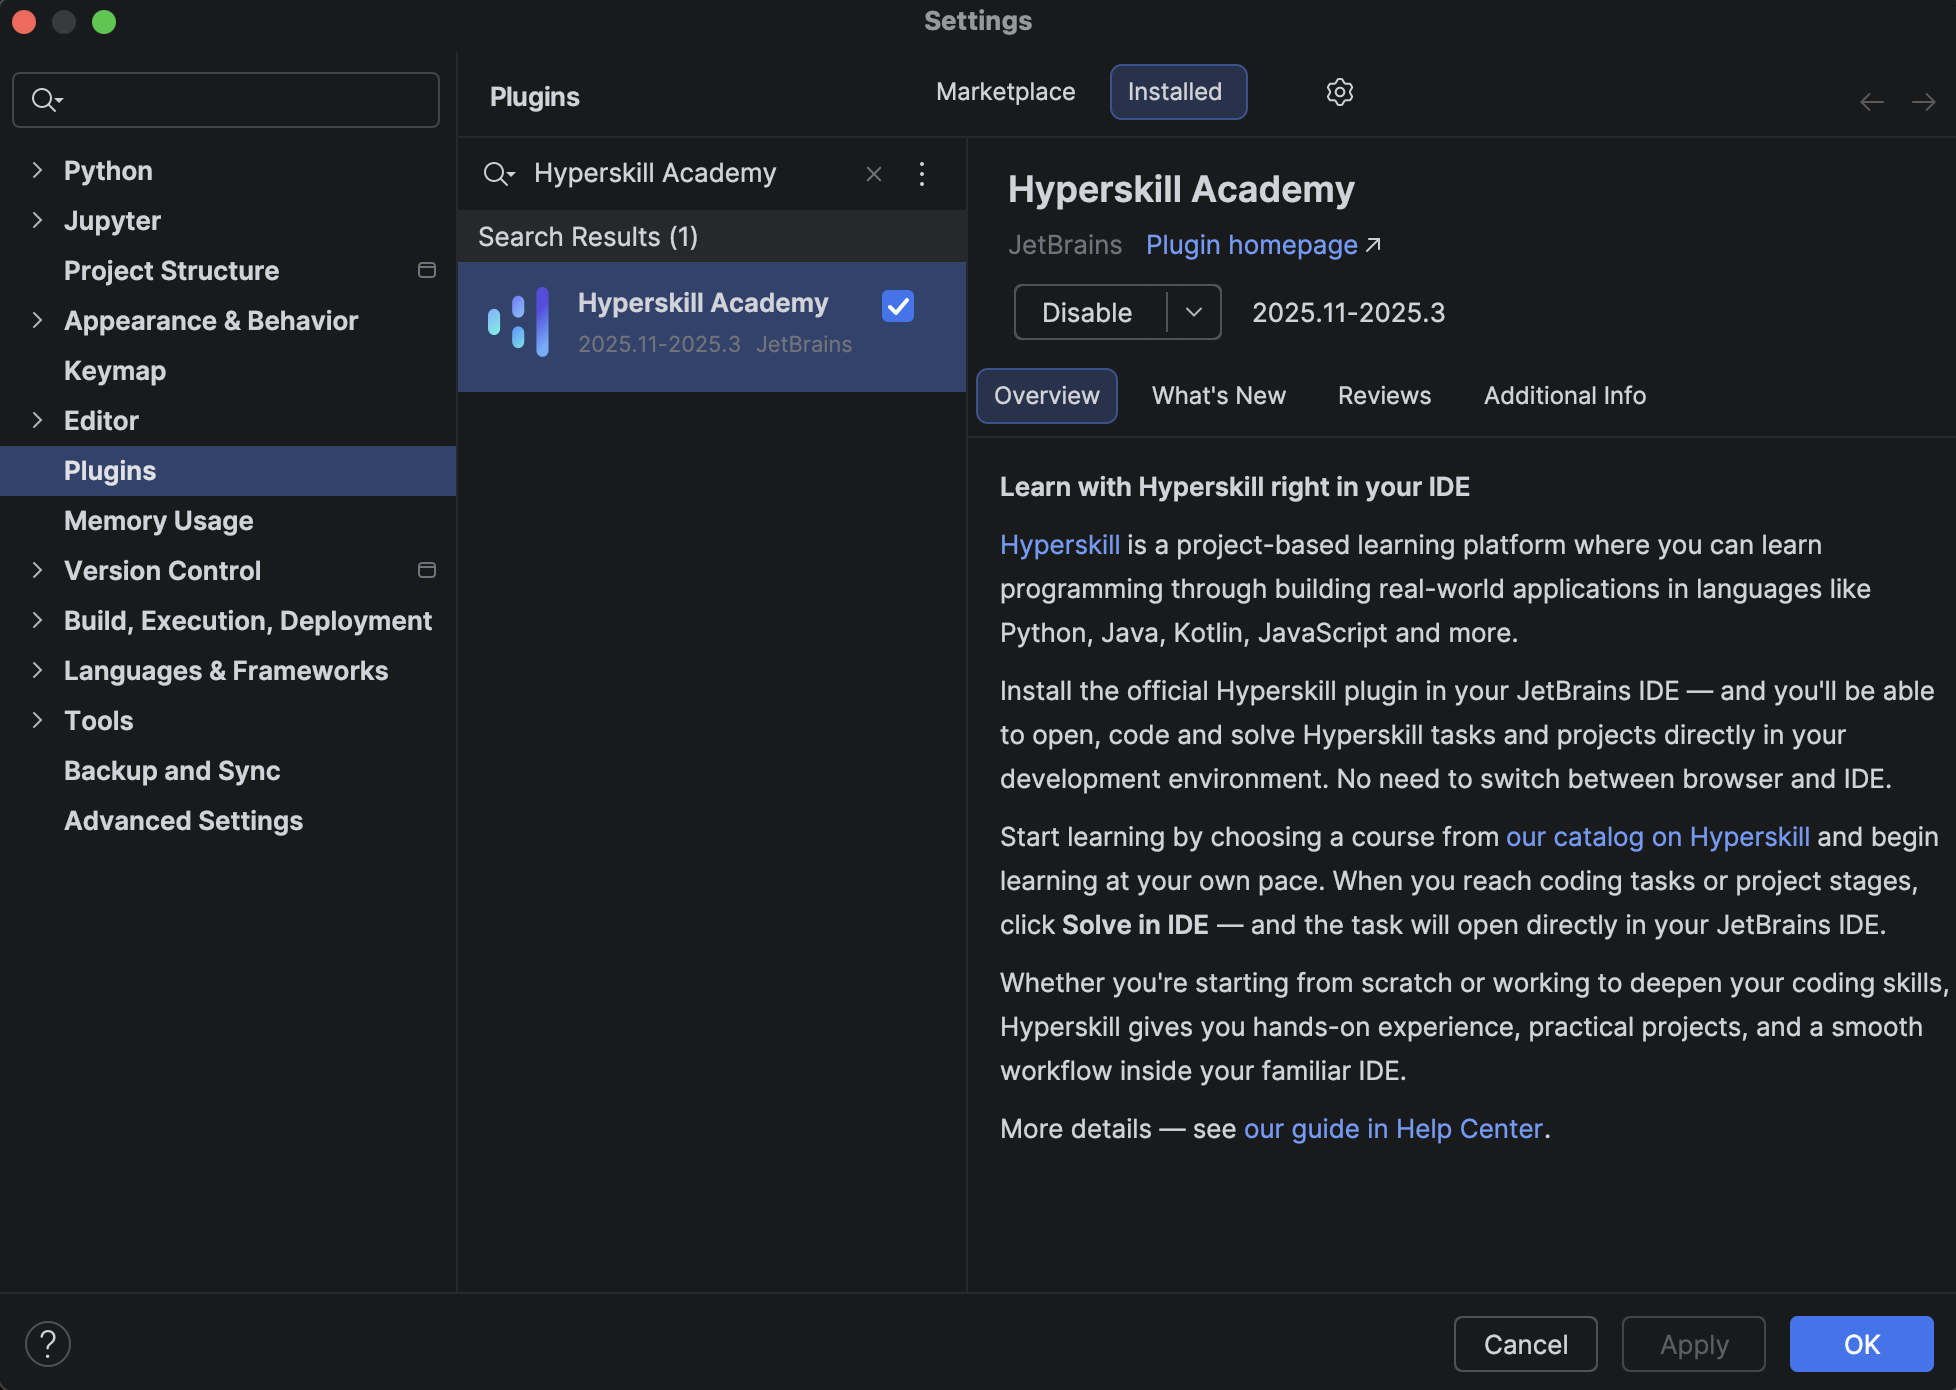The height and width of the screenshot is (1390, 1956).
Task: Clear the plugin search field with X
Action: click(874, 174)
